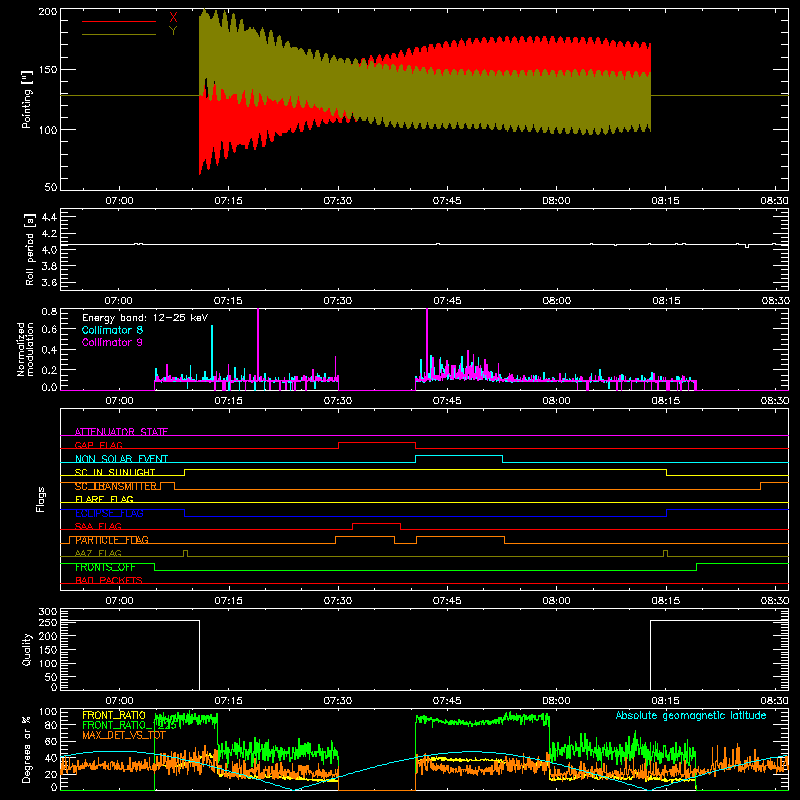Click the blue ECLIPSE_FLAG label
The width and height of the screenshot is (800, 800).
click(x=109, y=513)
